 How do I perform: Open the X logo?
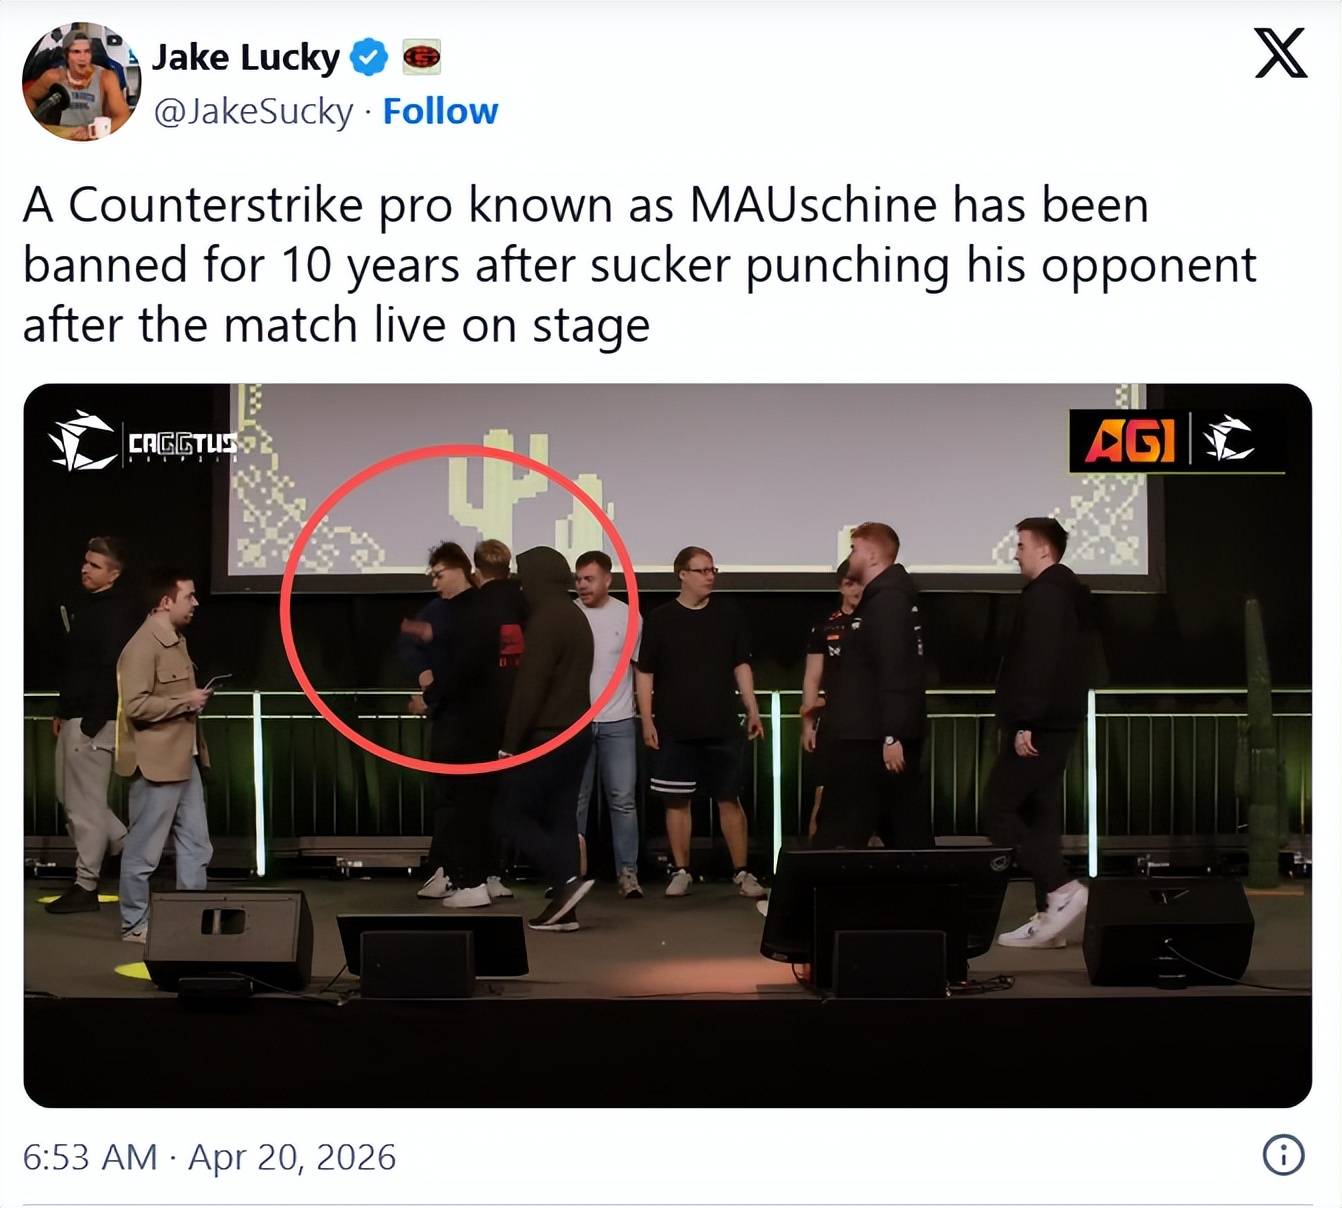(x=1280, y=53)
